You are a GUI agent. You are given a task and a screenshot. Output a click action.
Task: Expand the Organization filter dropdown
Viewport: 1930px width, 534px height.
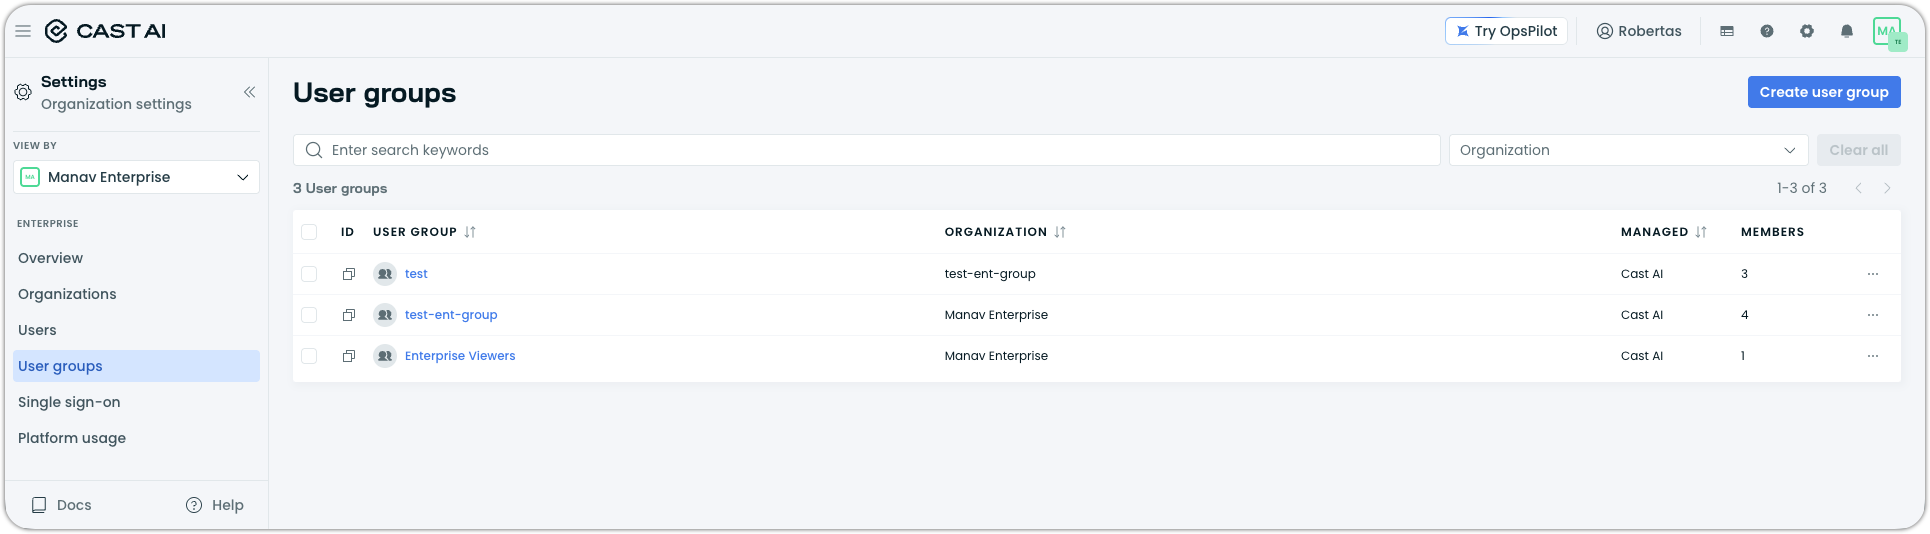coord(1628,150)
